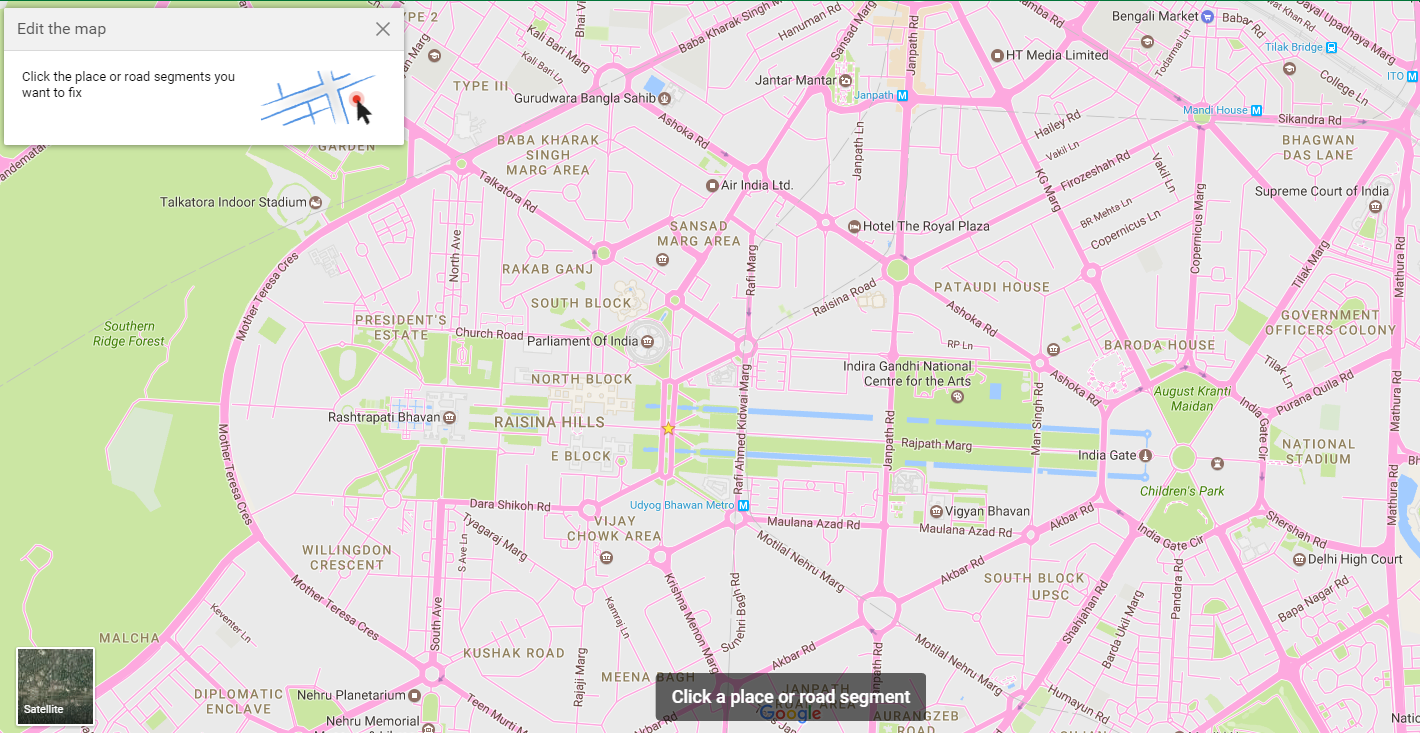Viewport: 1420px width, 733px height.
Task: Select the August Kranti Maidan label
Action: 1191,399
